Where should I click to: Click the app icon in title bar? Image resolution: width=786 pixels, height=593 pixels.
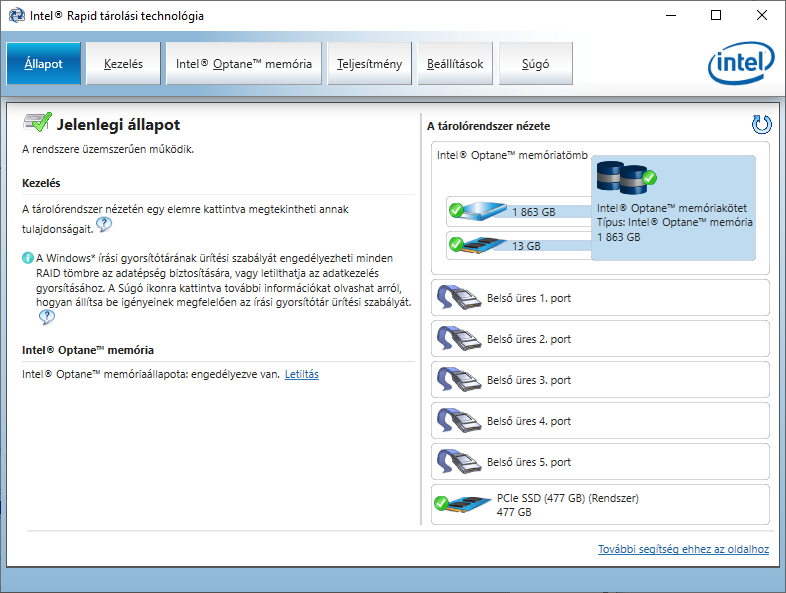click(x=17, y=16)
